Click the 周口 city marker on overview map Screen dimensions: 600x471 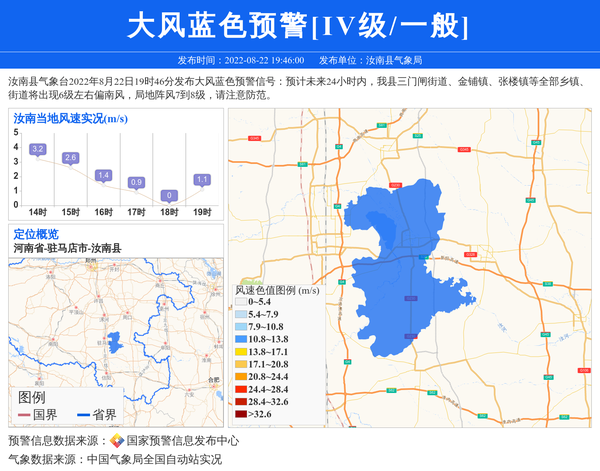click(x=127, y=315)
